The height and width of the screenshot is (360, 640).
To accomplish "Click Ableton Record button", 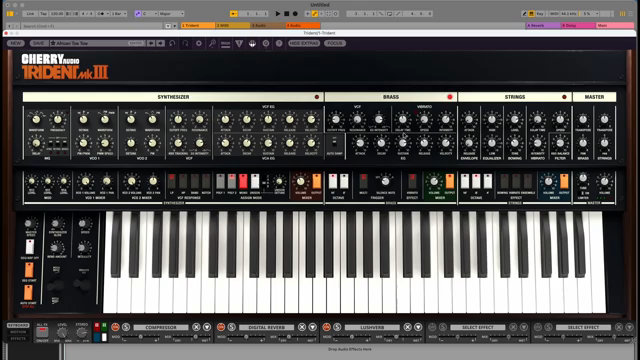I will [295, 13].
